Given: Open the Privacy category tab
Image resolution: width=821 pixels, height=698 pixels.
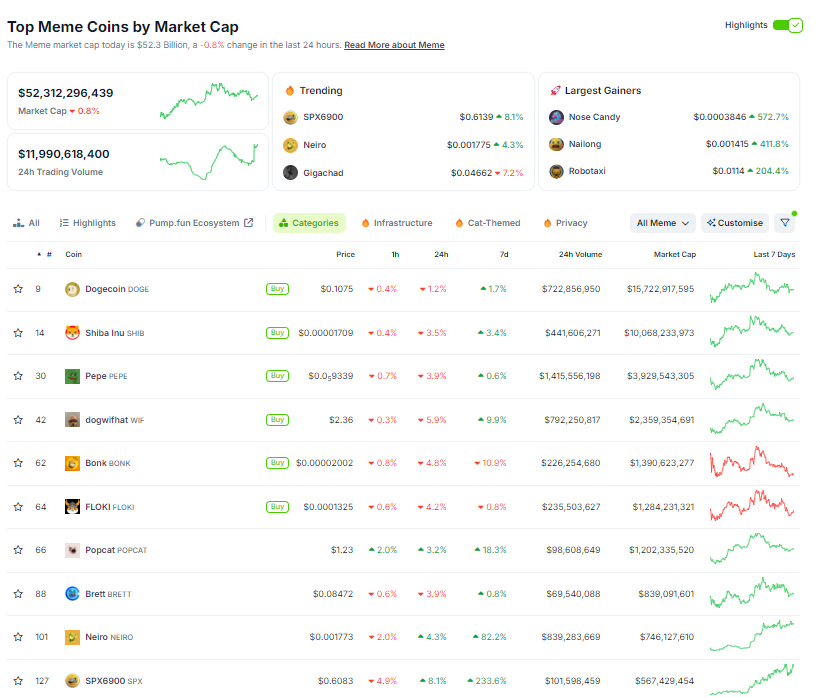Looking at the screenshot, I should pos(565,223).
